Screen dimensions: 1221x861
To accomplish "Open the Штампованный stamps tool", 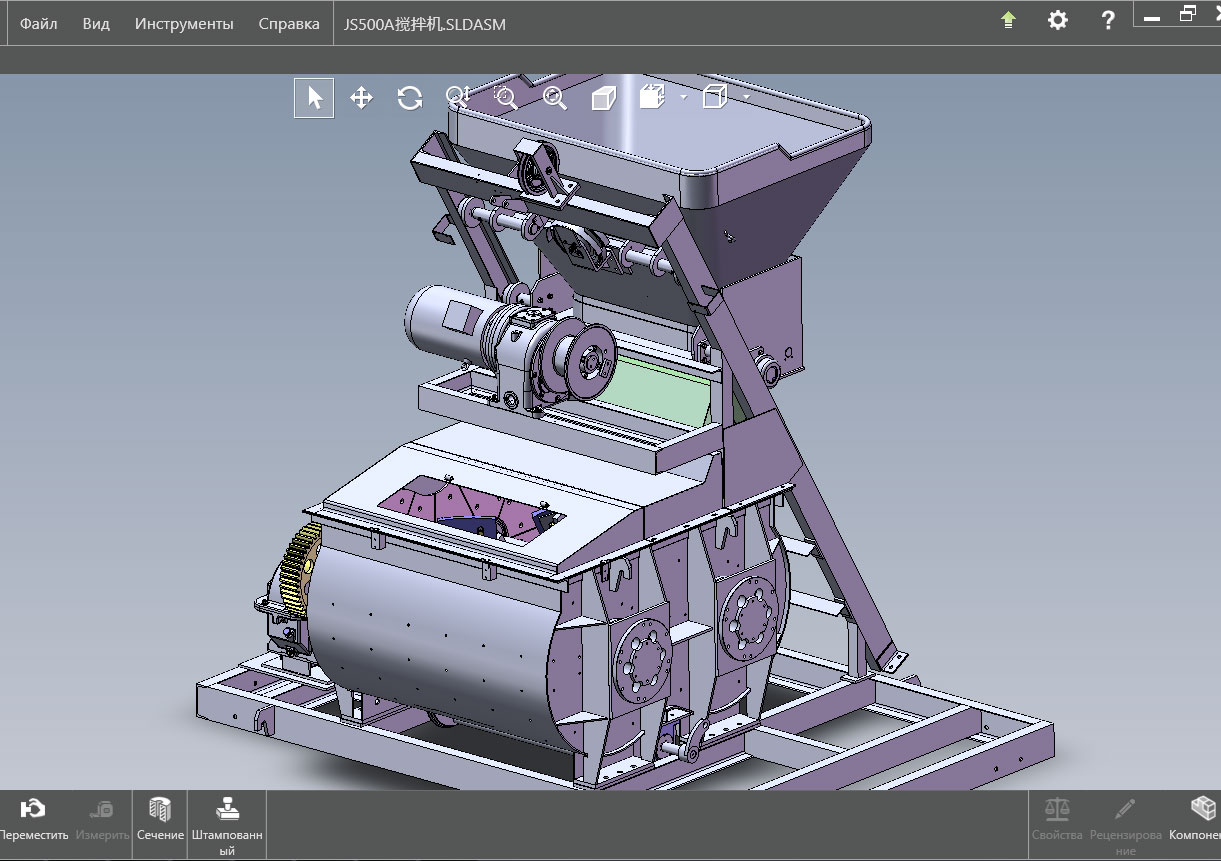I will pyautogui.click(x=227, y=825).
